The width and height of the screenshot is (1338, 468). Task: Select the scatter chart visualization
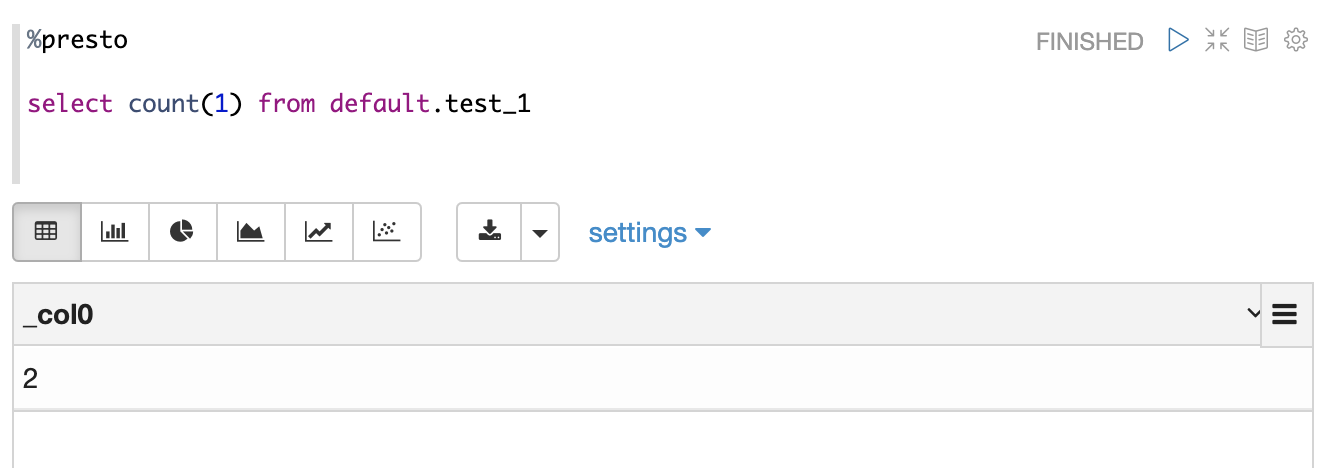pos(387,232)
